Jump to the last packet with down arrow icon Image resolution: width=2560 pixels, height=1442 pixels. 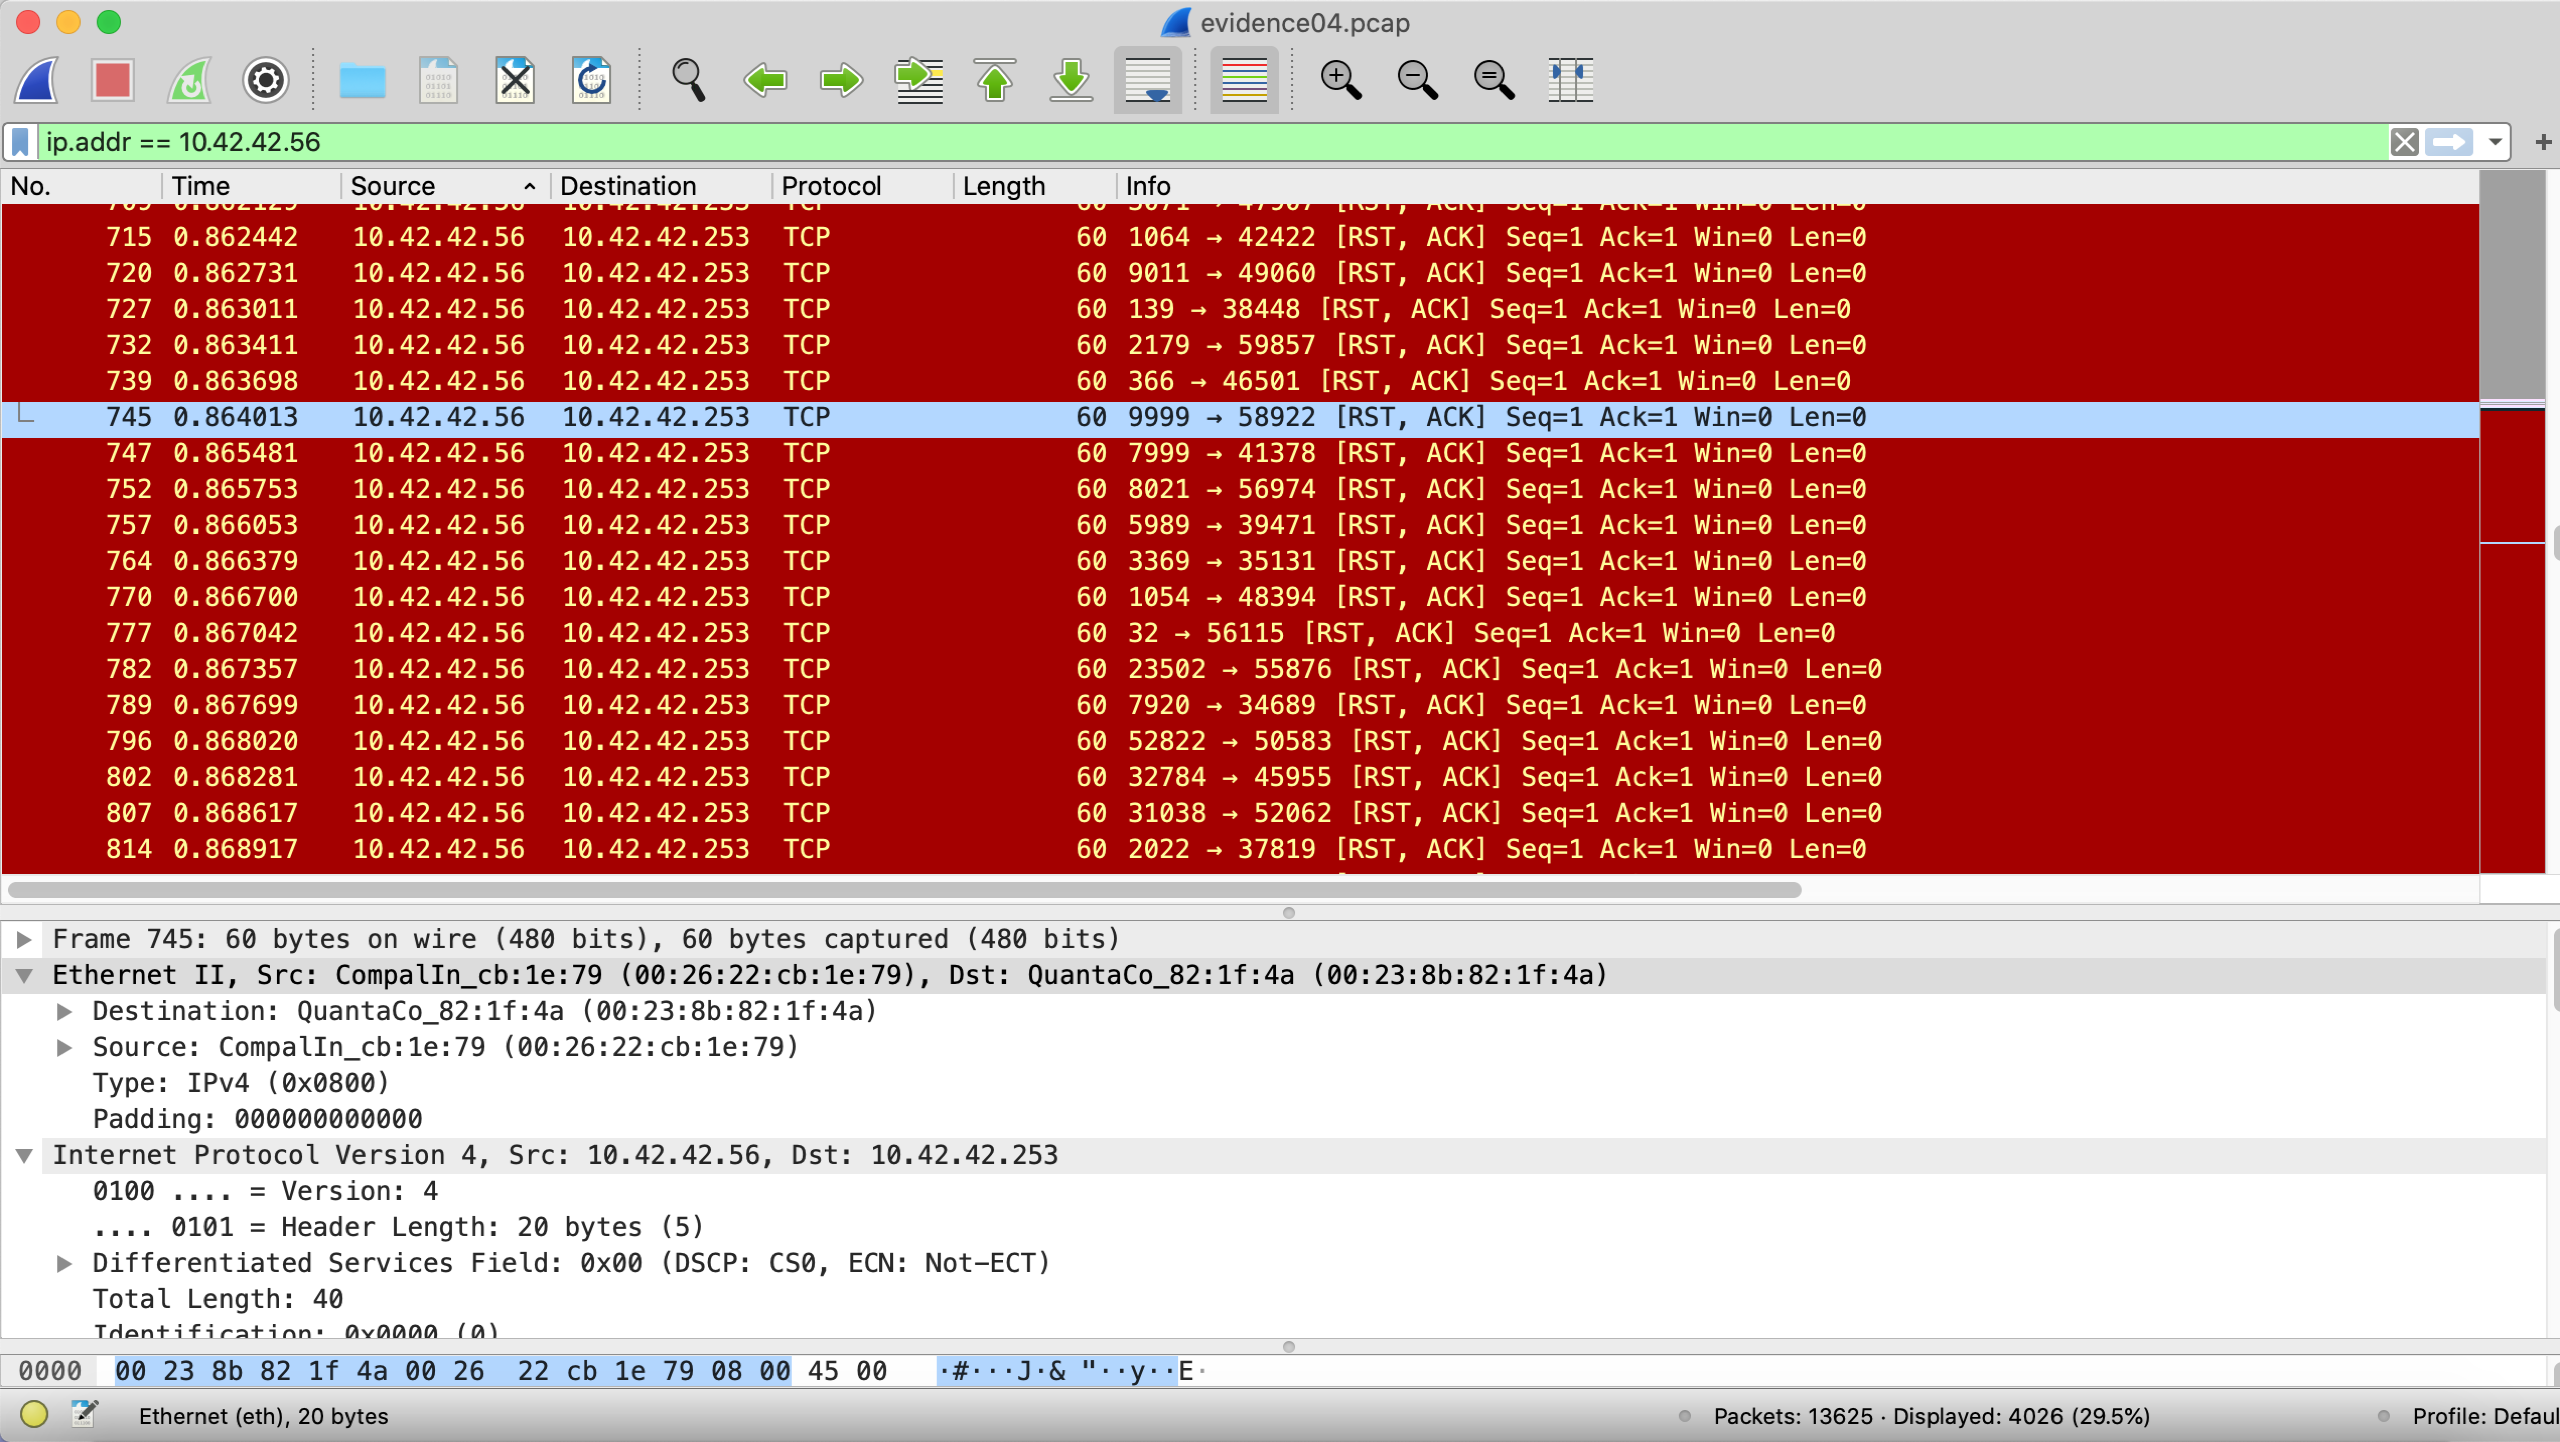pyautogui.click(x=1070, y=80)
